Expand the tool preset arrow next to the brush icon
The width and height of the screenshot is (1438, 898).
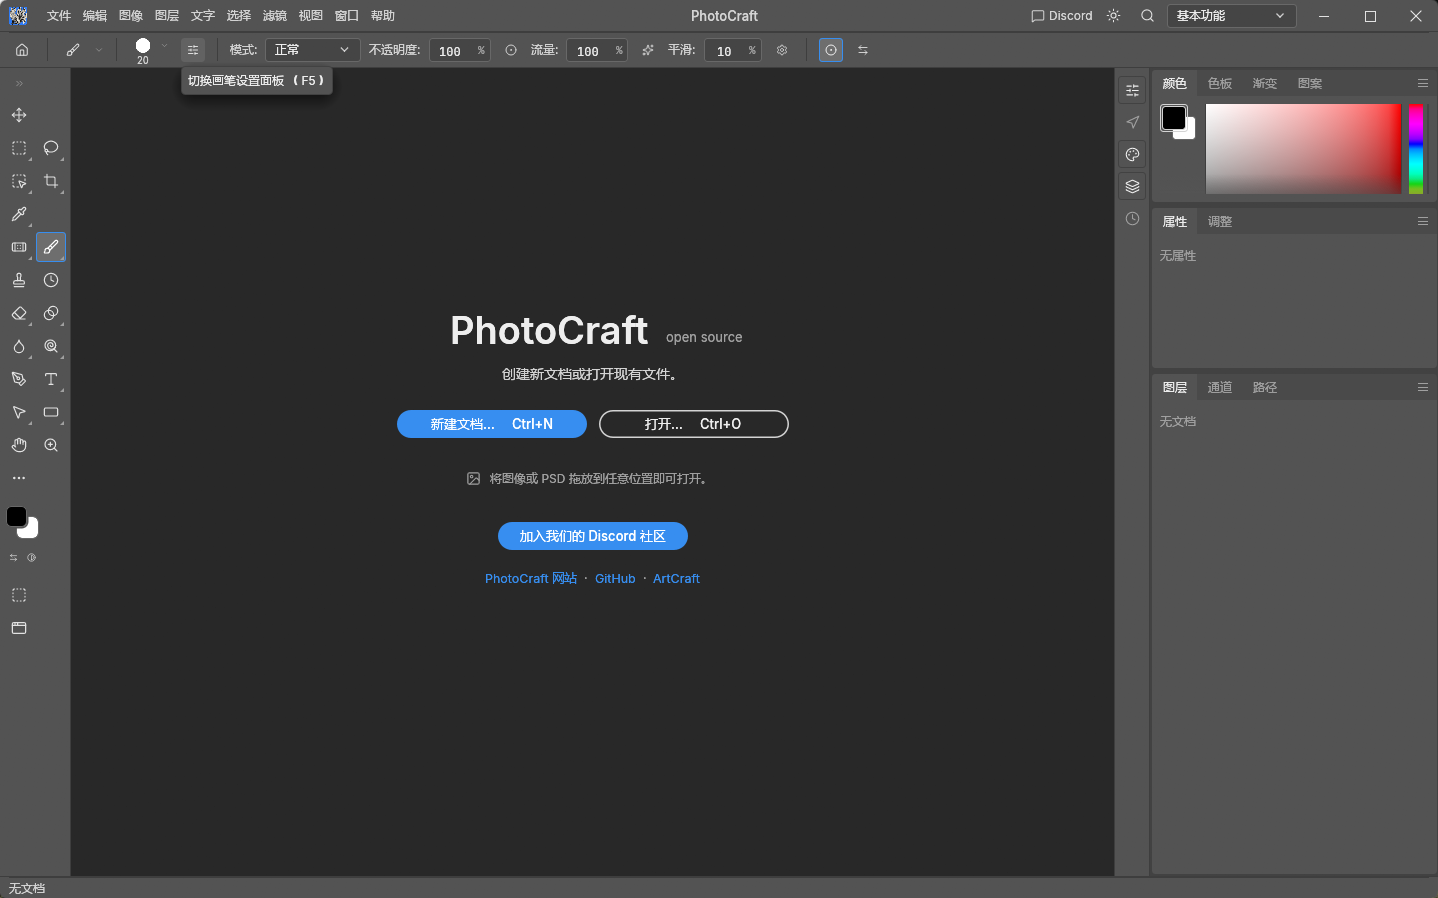click(x=99, y=50)
